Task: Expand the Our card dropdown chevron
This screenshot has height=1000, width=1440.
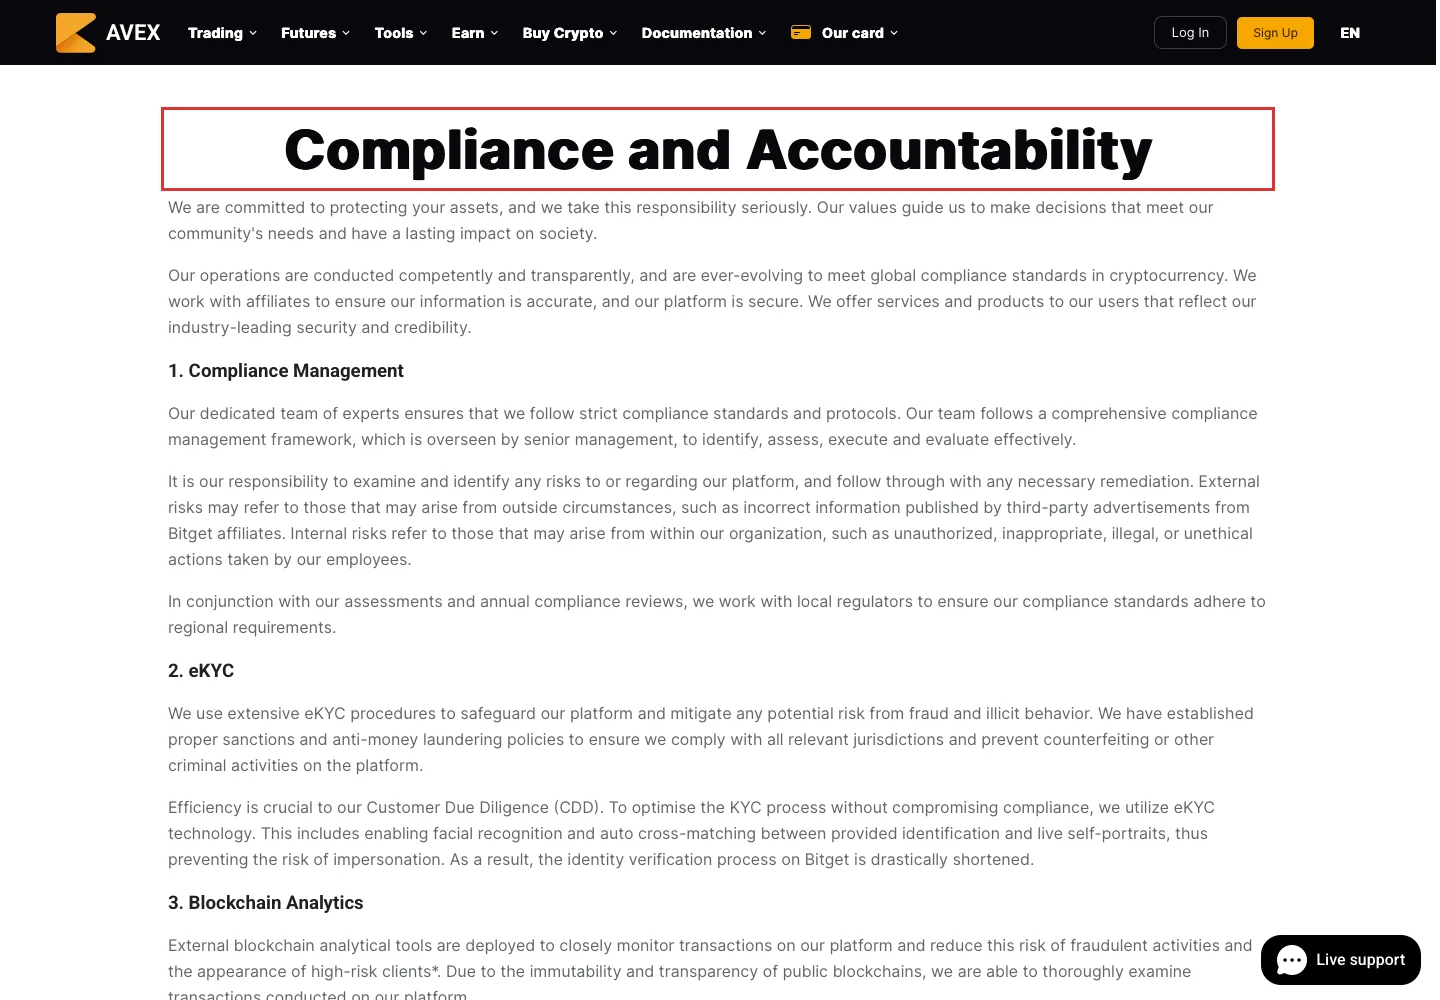Action: [x=894, y=33]
